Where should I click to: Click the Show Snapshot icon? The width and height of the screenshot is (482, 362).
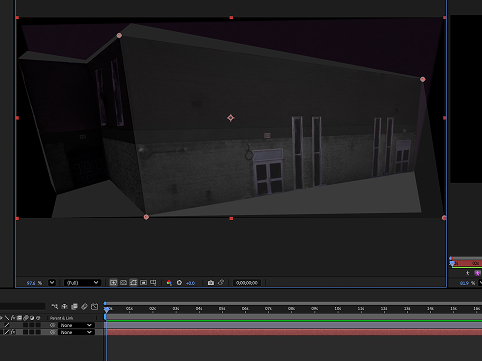[x=221, y=283]
